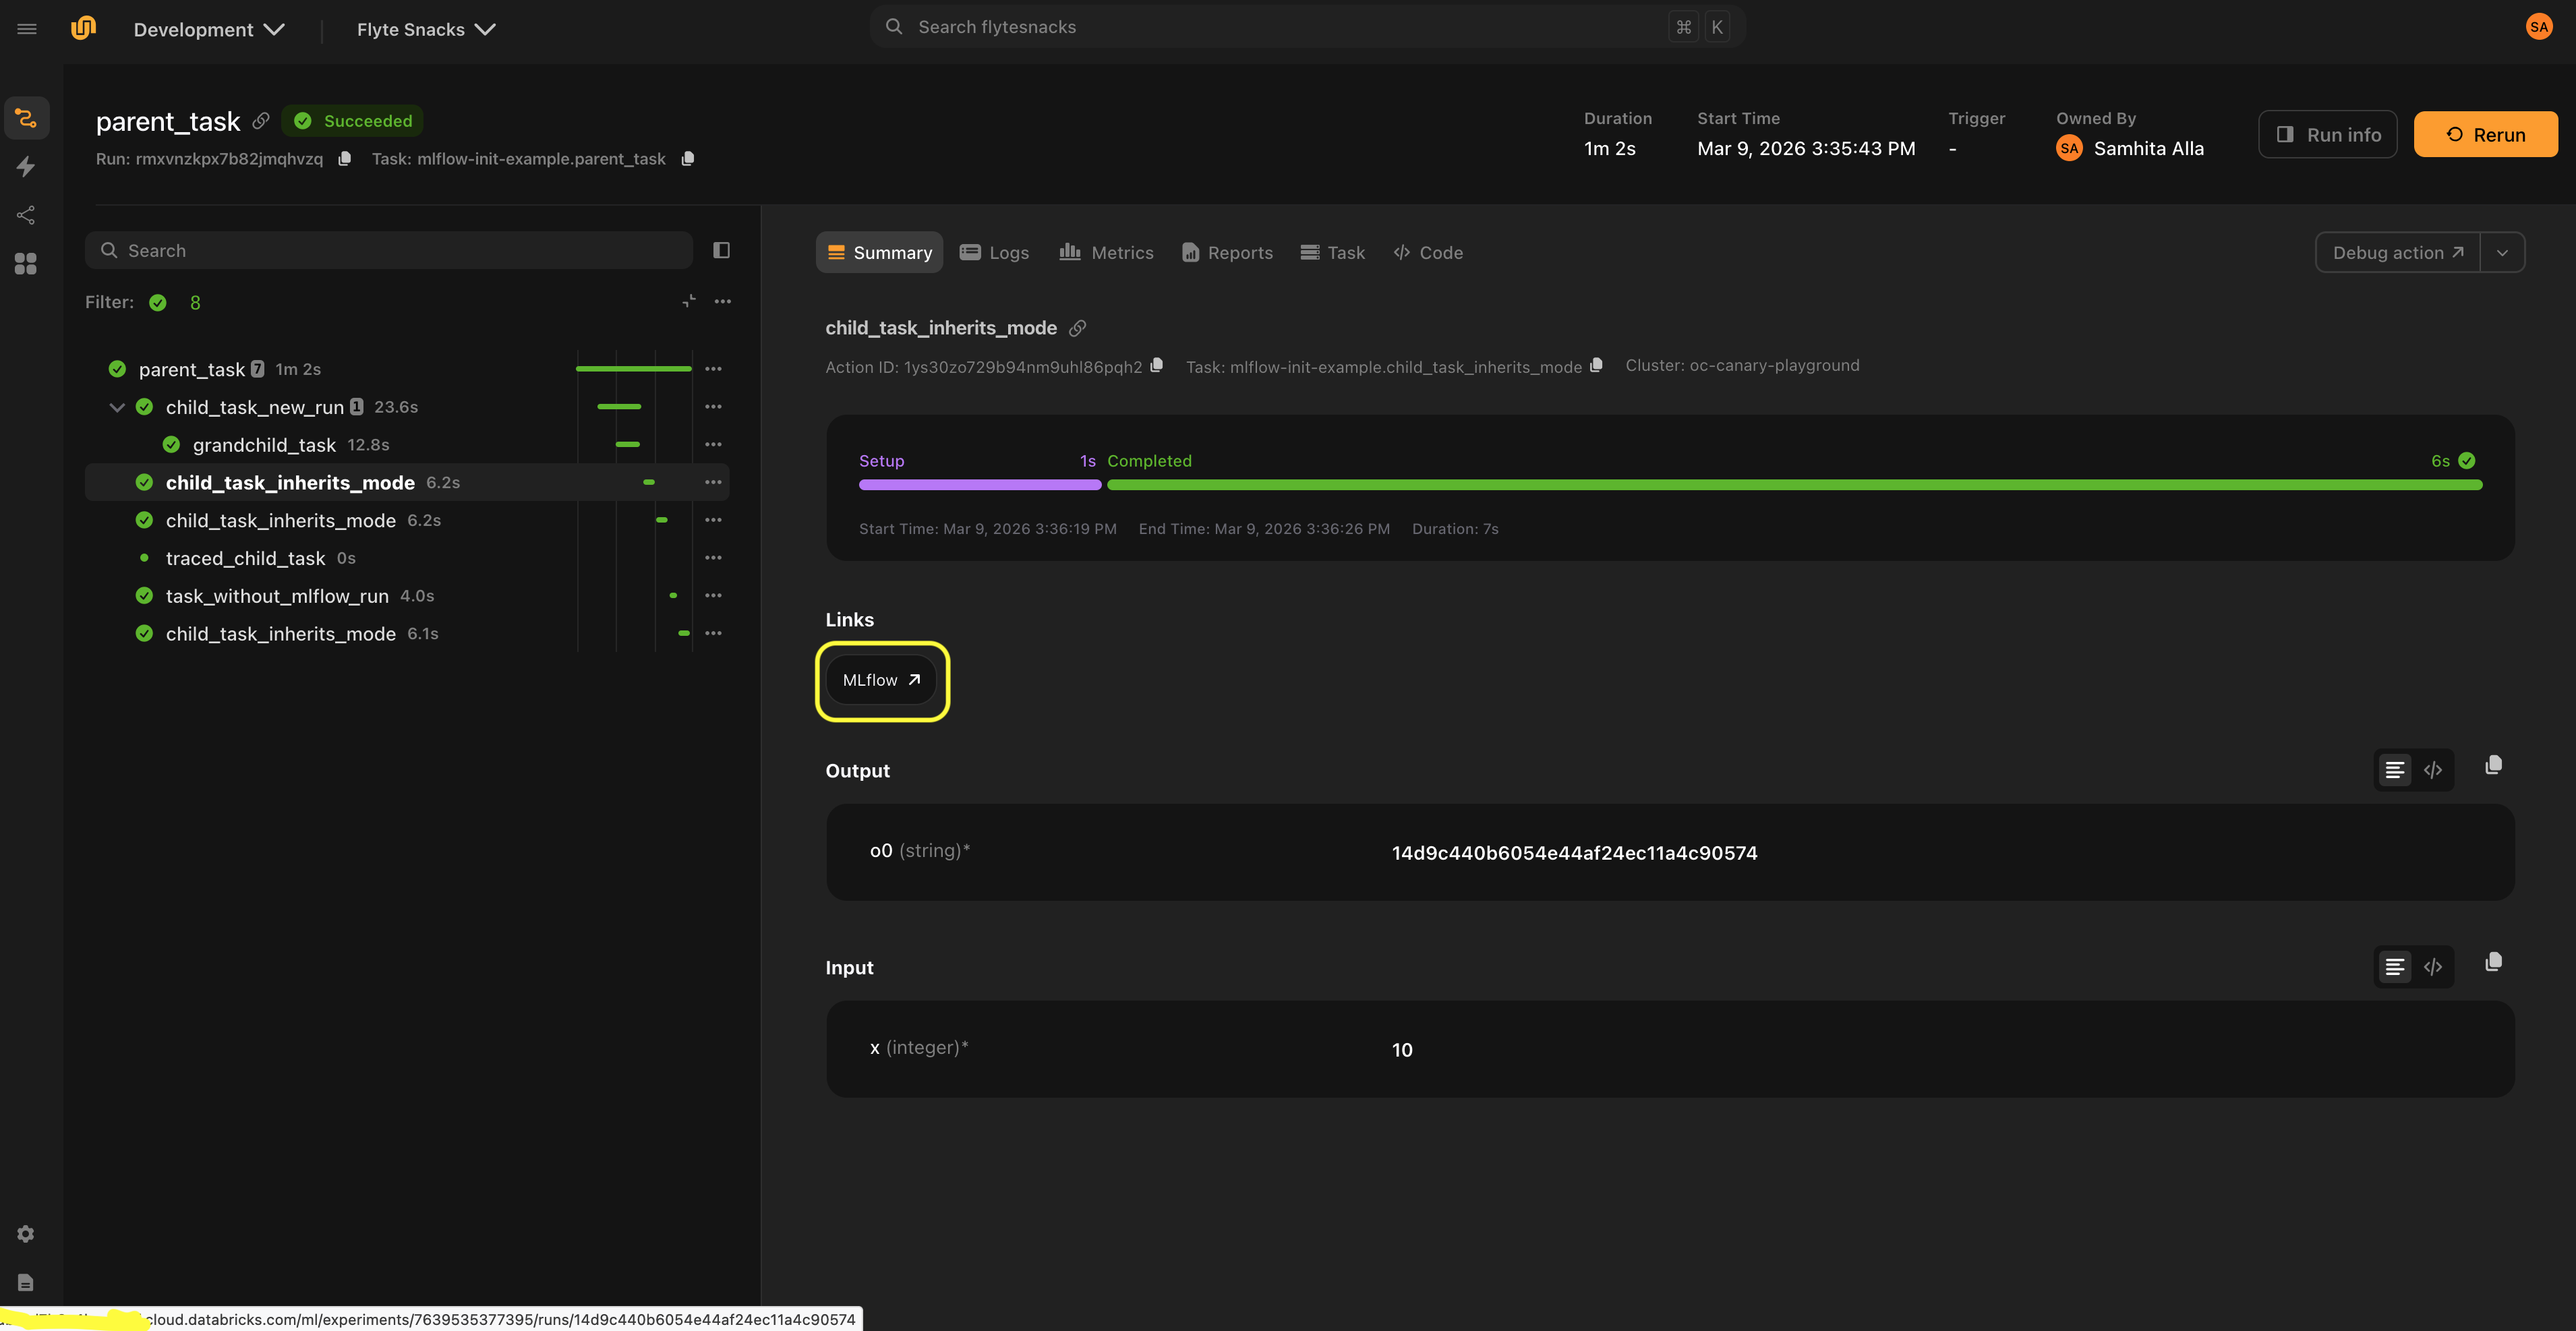Collapse the child_task_new_run tree node

click(x=117, y=407)
